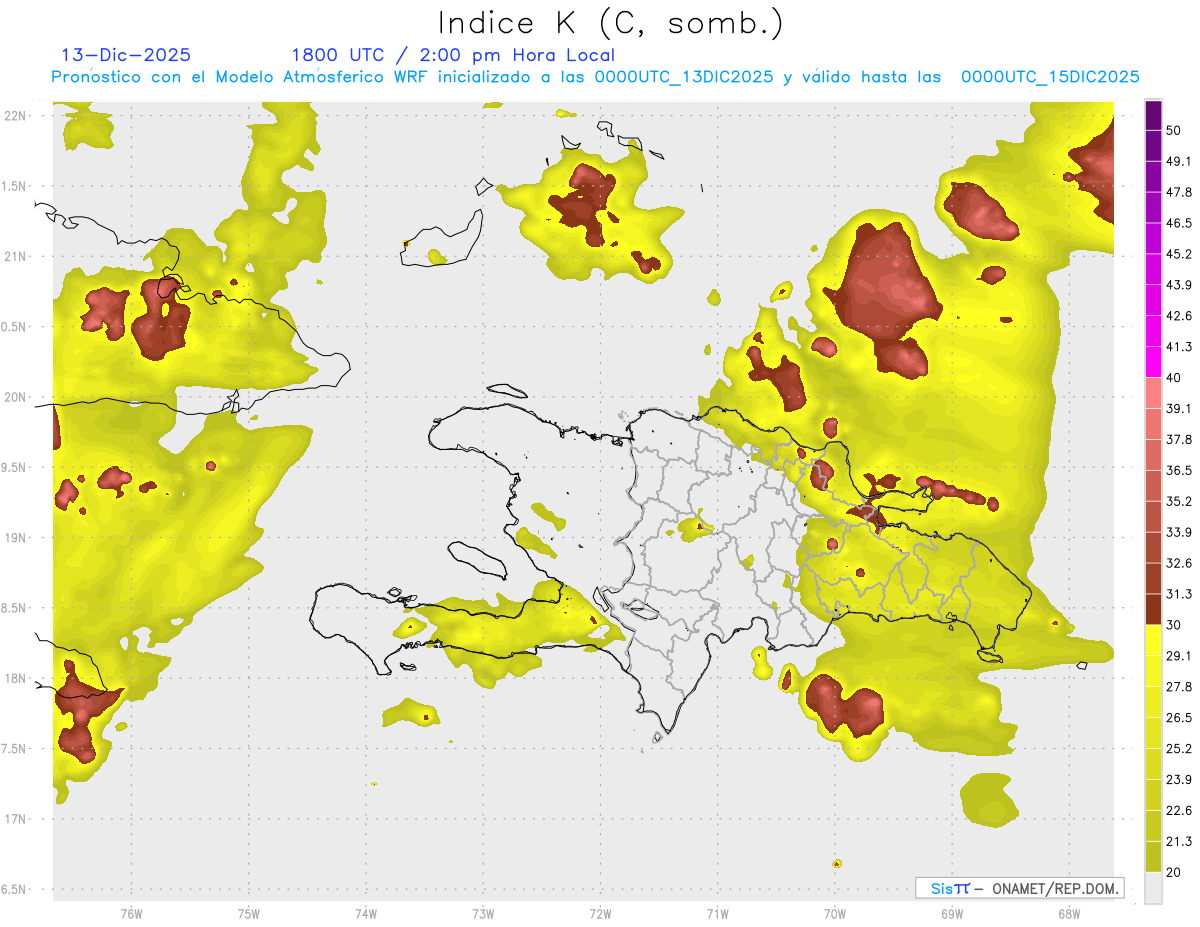The height and width of the screenshot is (927, 1200).
Task: Pick the dark purple swatch topping the colorbar
Action: click(1153, 115)
